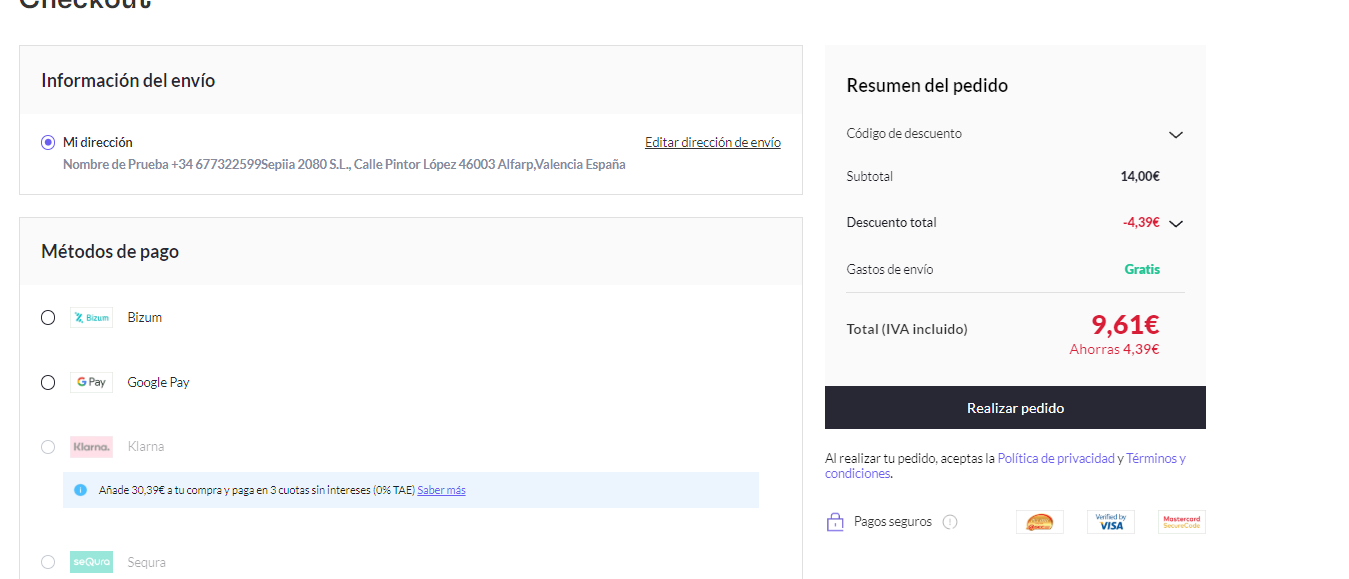Select the Klarna payment radio button

(x=48, y=447)
